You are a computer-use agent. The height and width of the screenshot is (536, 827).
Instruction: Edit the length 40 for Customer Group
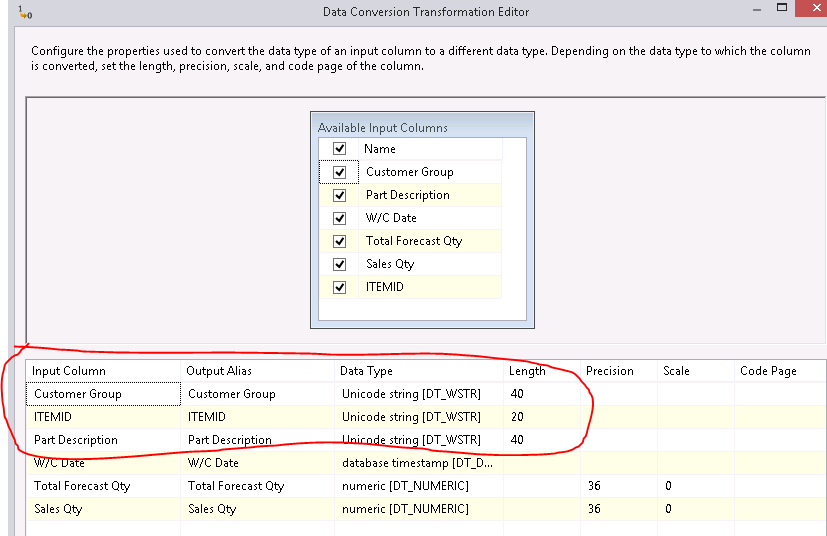point(542,394)
